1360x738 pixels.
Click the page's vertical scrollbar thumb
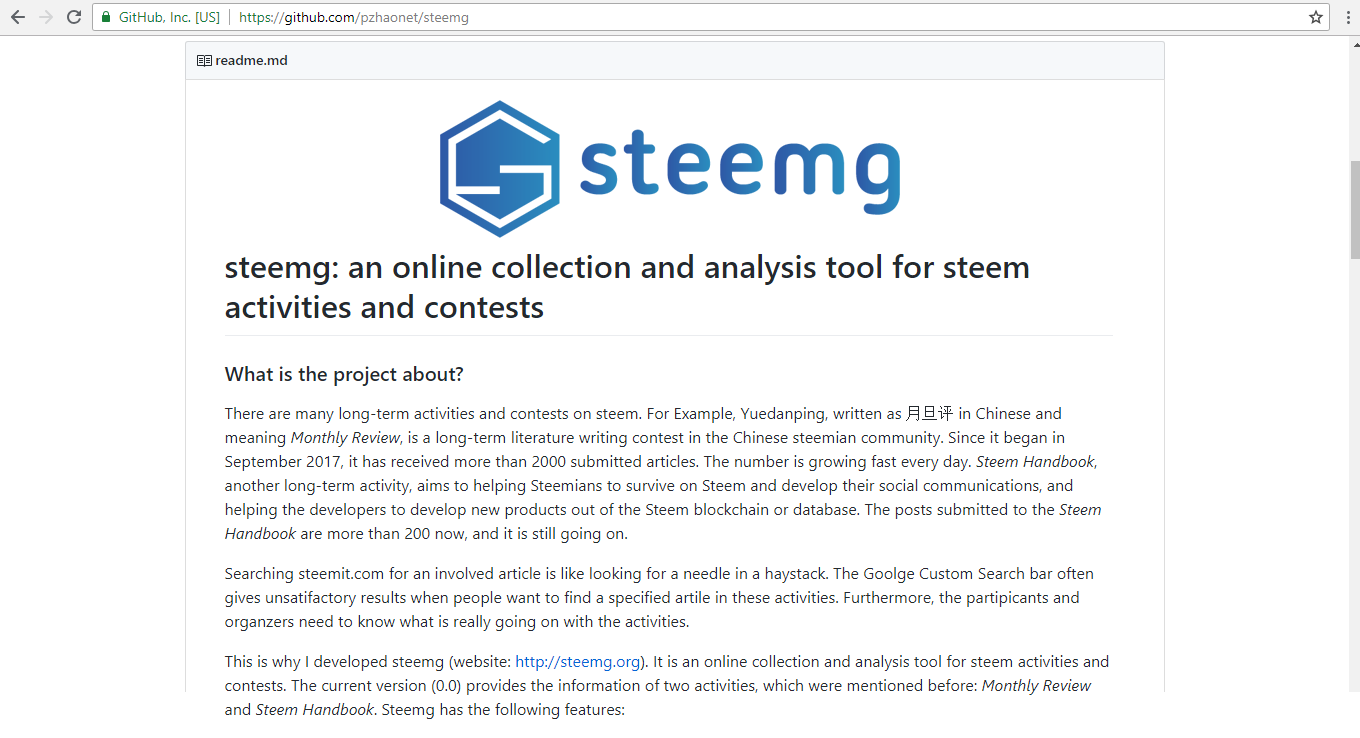pyautogui.click(x=1355, y=209)
